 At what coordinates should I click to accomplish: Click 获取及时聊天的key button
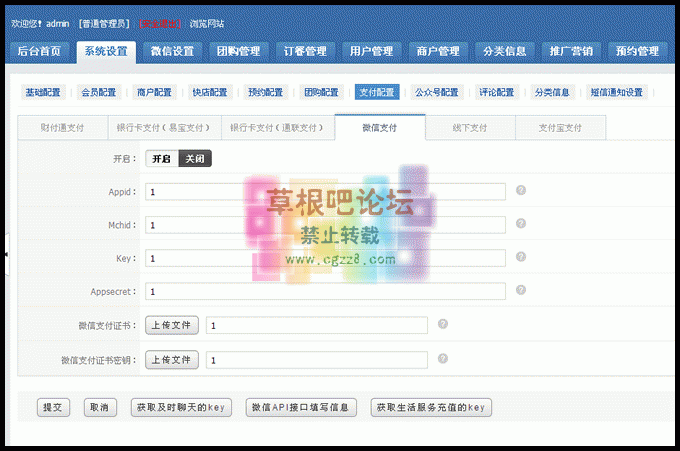181,408
